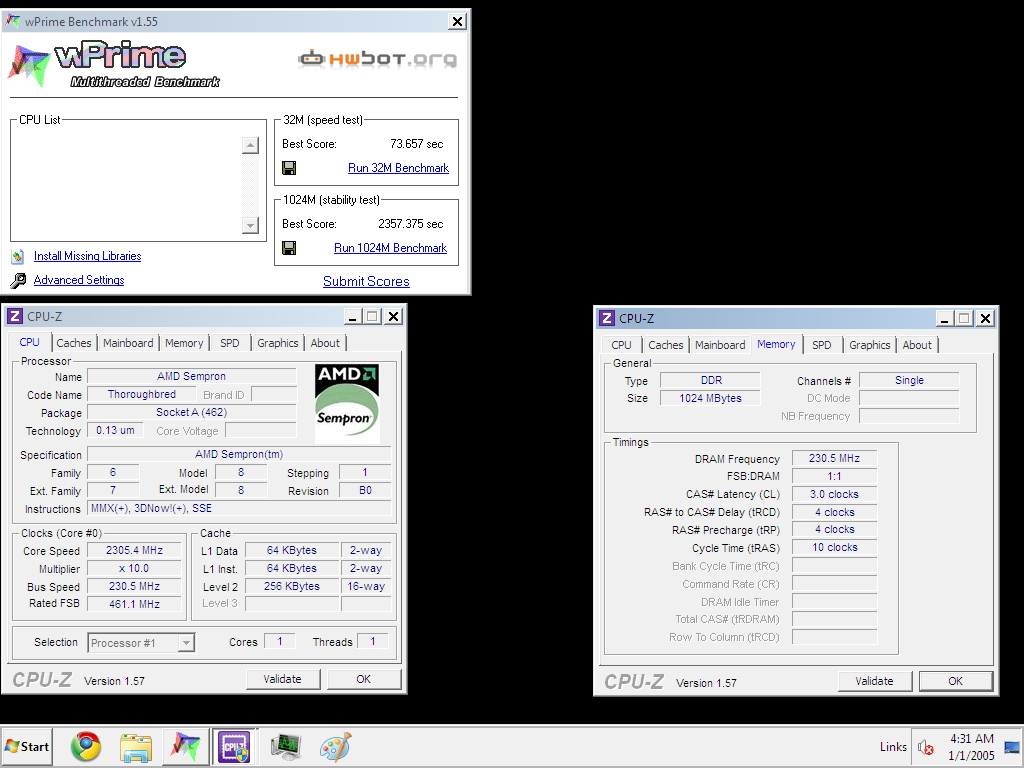Switch to CPU-Z via taskbar icon
This screenshot has height=768, width=1024.
234,746
